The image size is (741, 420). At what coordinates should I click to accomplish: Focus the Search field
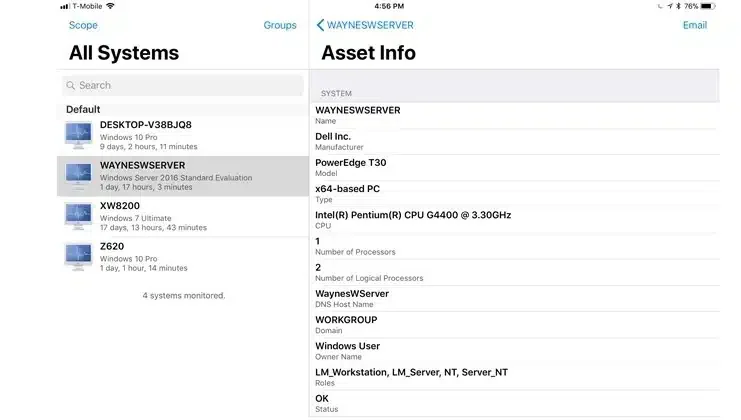(183, 86)
